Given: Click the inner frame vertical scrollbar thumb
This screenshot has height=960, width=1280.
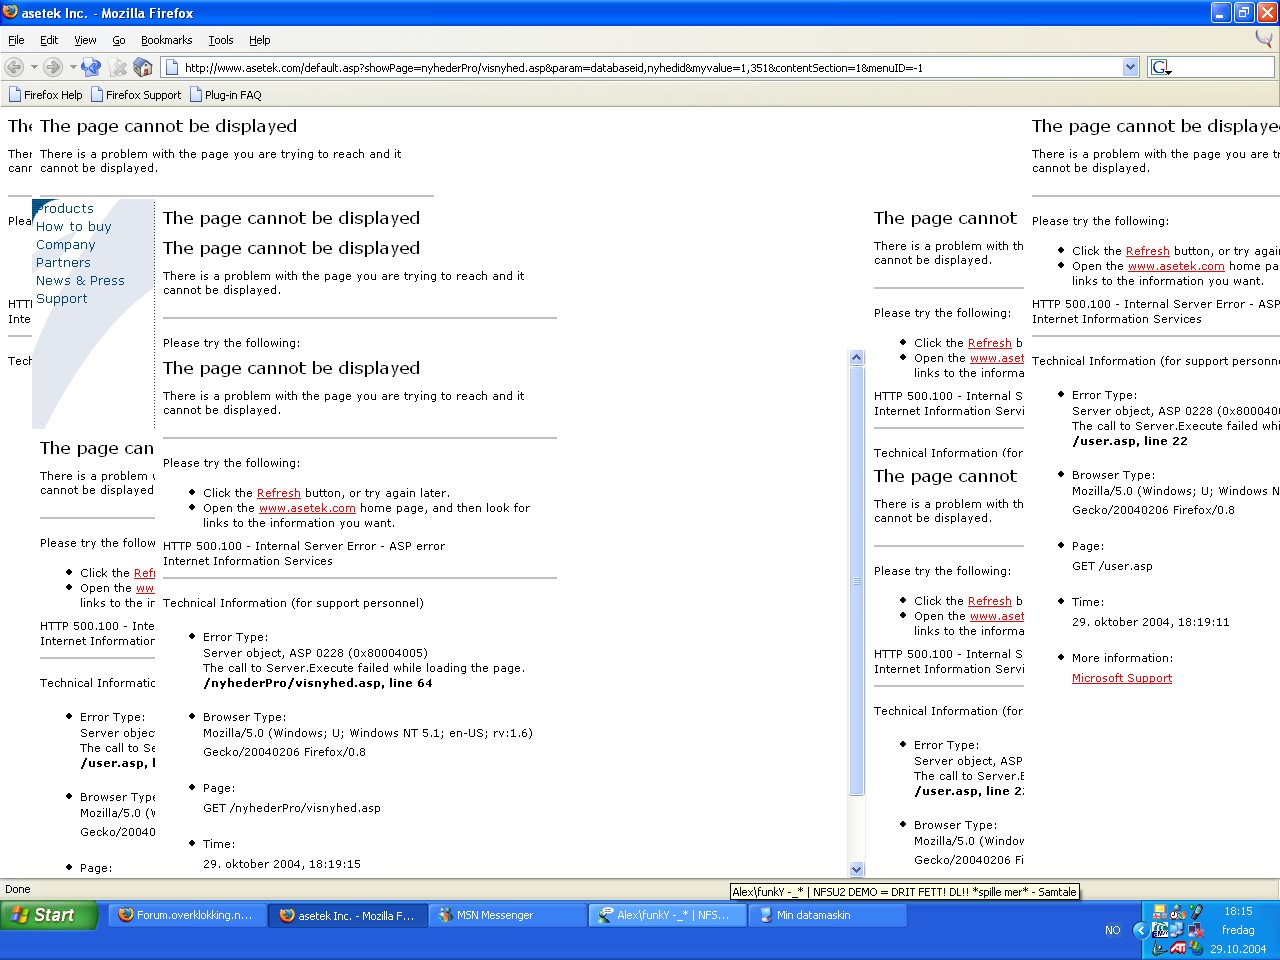Looking at the screenshot, I should pyautogui.click(x=856, y=581).
